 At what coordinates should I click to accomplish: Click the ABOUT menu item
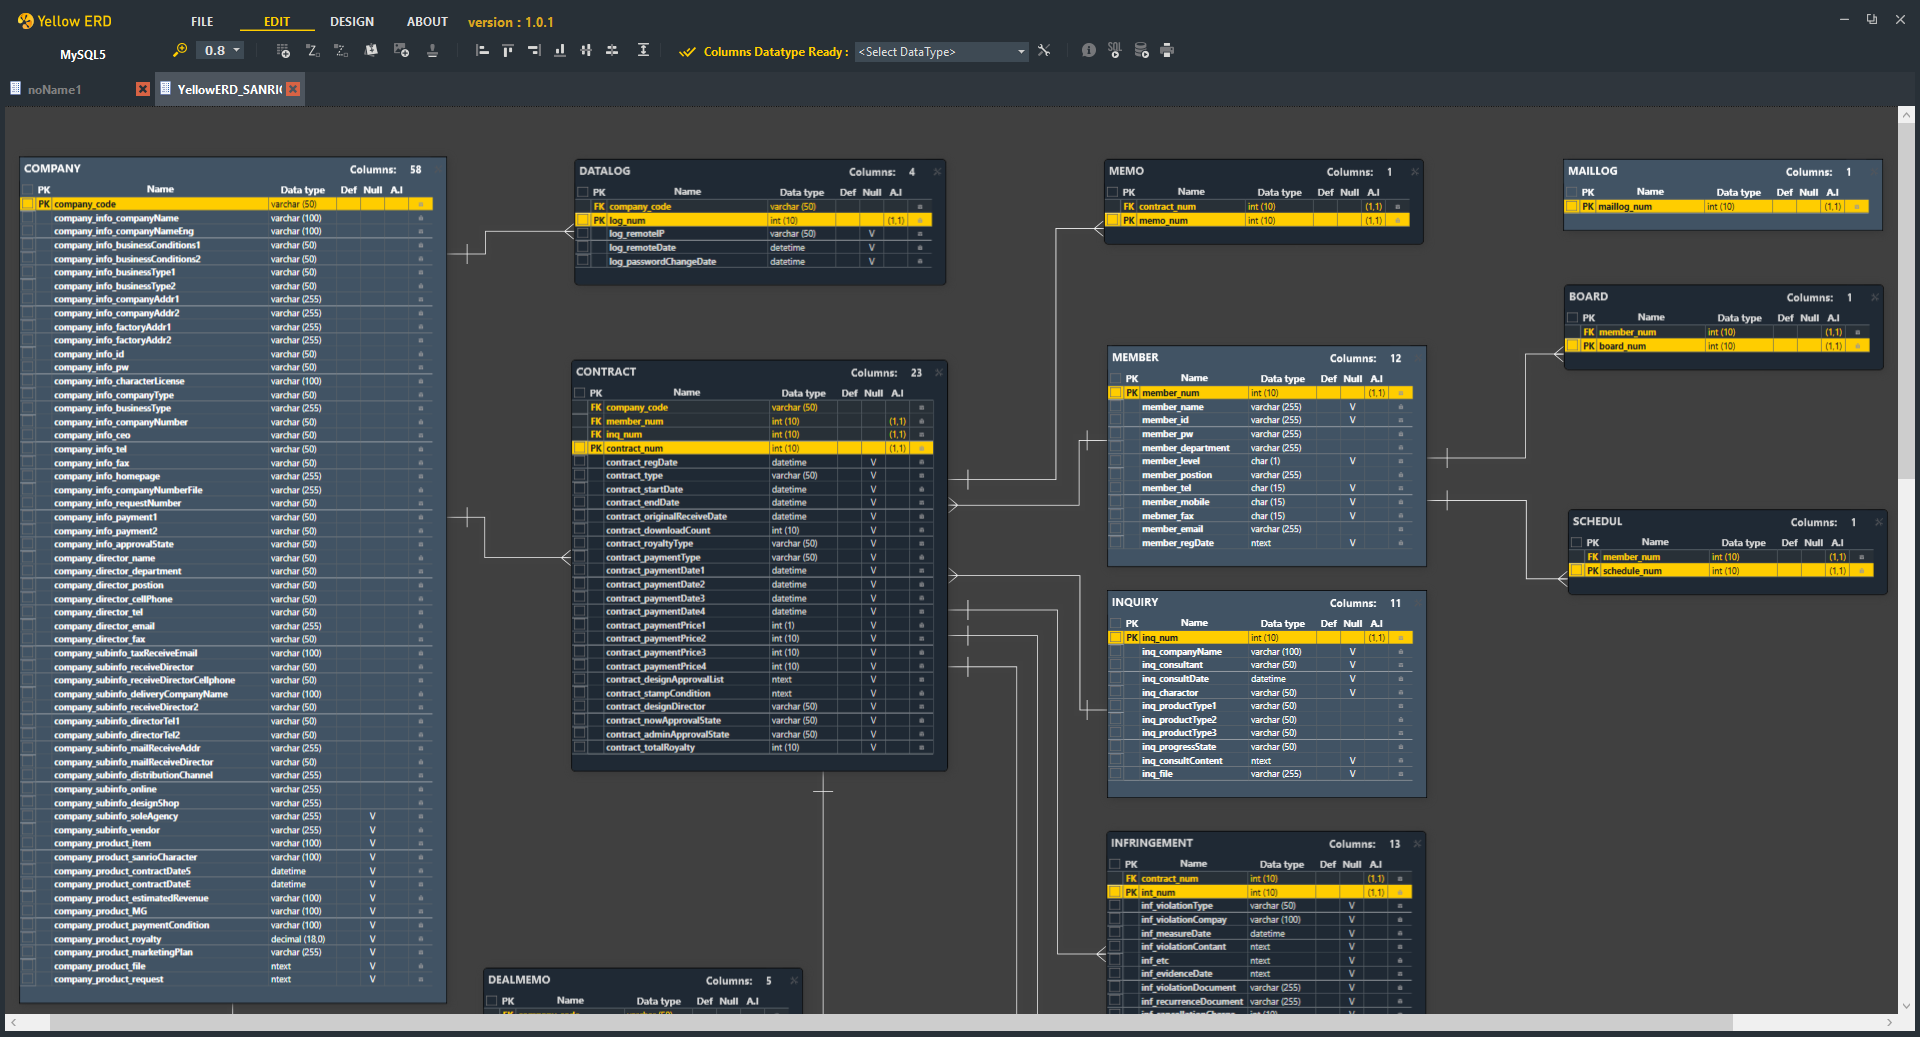(427, 22)
